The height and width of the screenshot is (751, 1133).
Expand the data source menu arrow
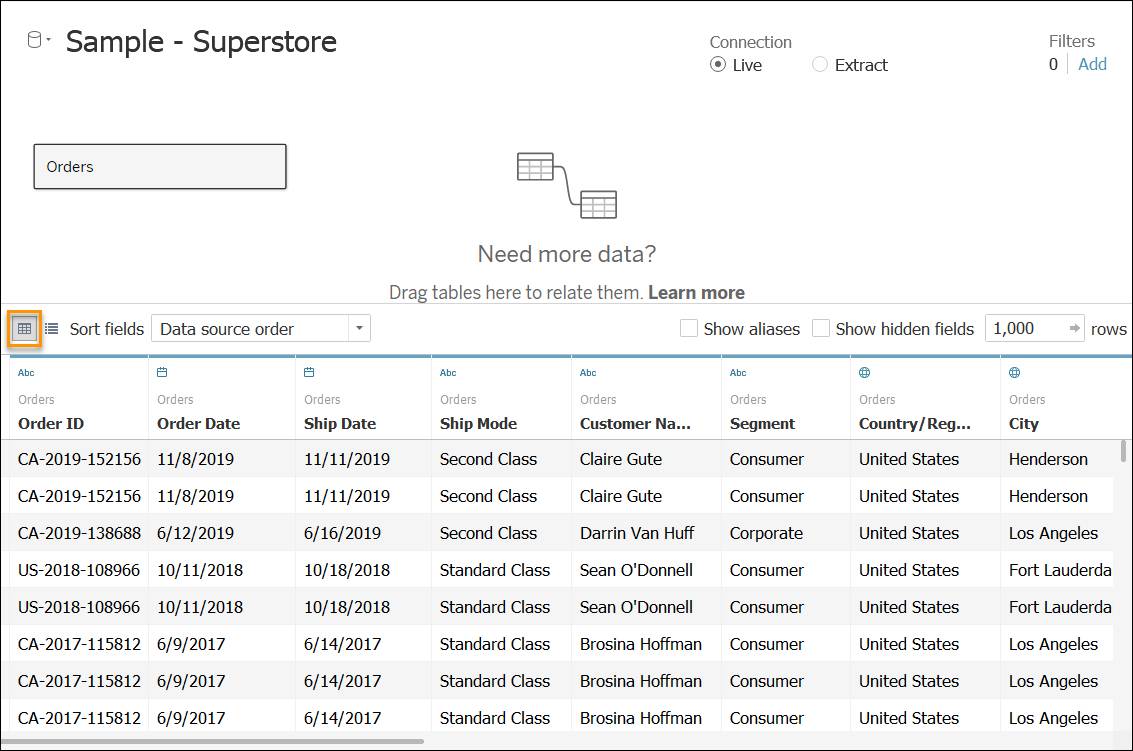click(49, 39)
